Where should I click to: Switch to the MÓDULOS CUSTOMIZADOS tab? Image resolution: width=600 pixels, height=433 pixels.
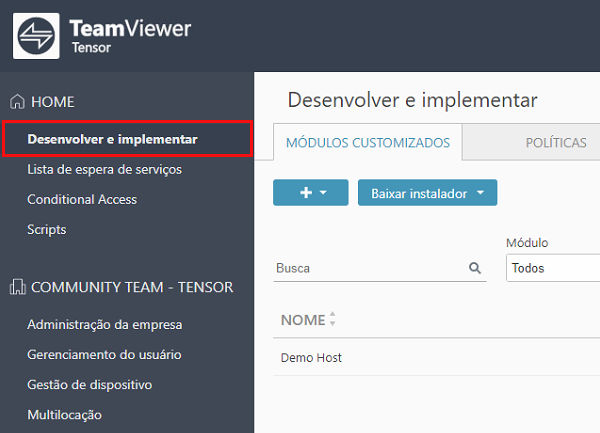(x=368, y=142)
